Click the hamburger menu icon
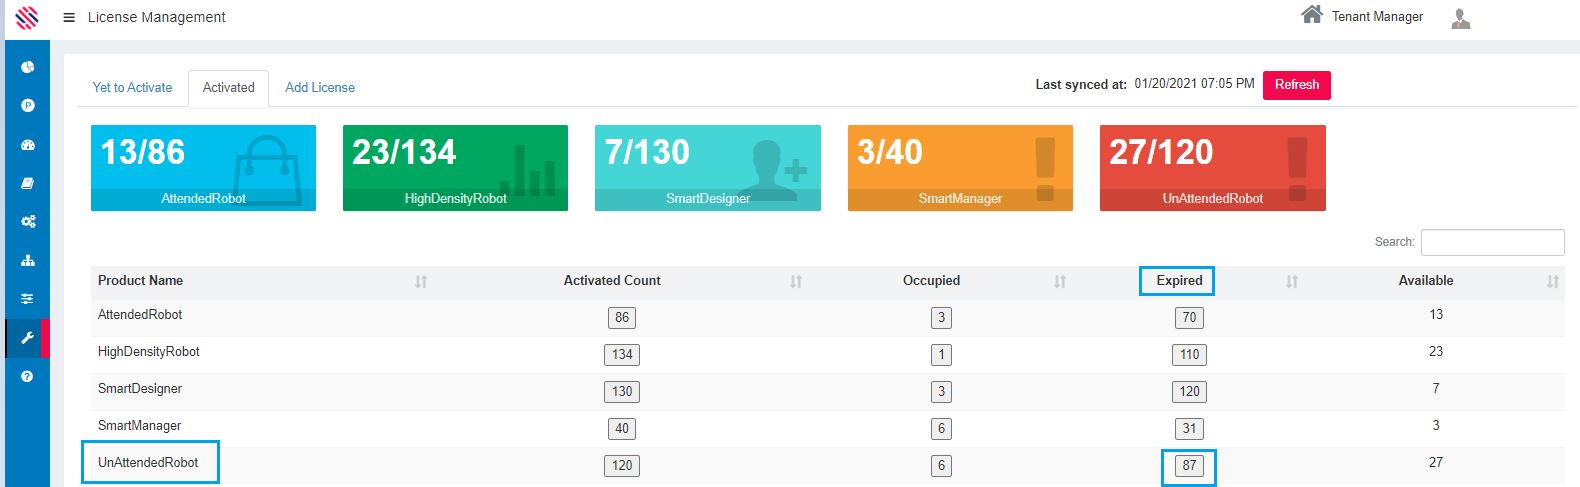This screenshot has height=487, width=1580. click(x=69, y=17)
